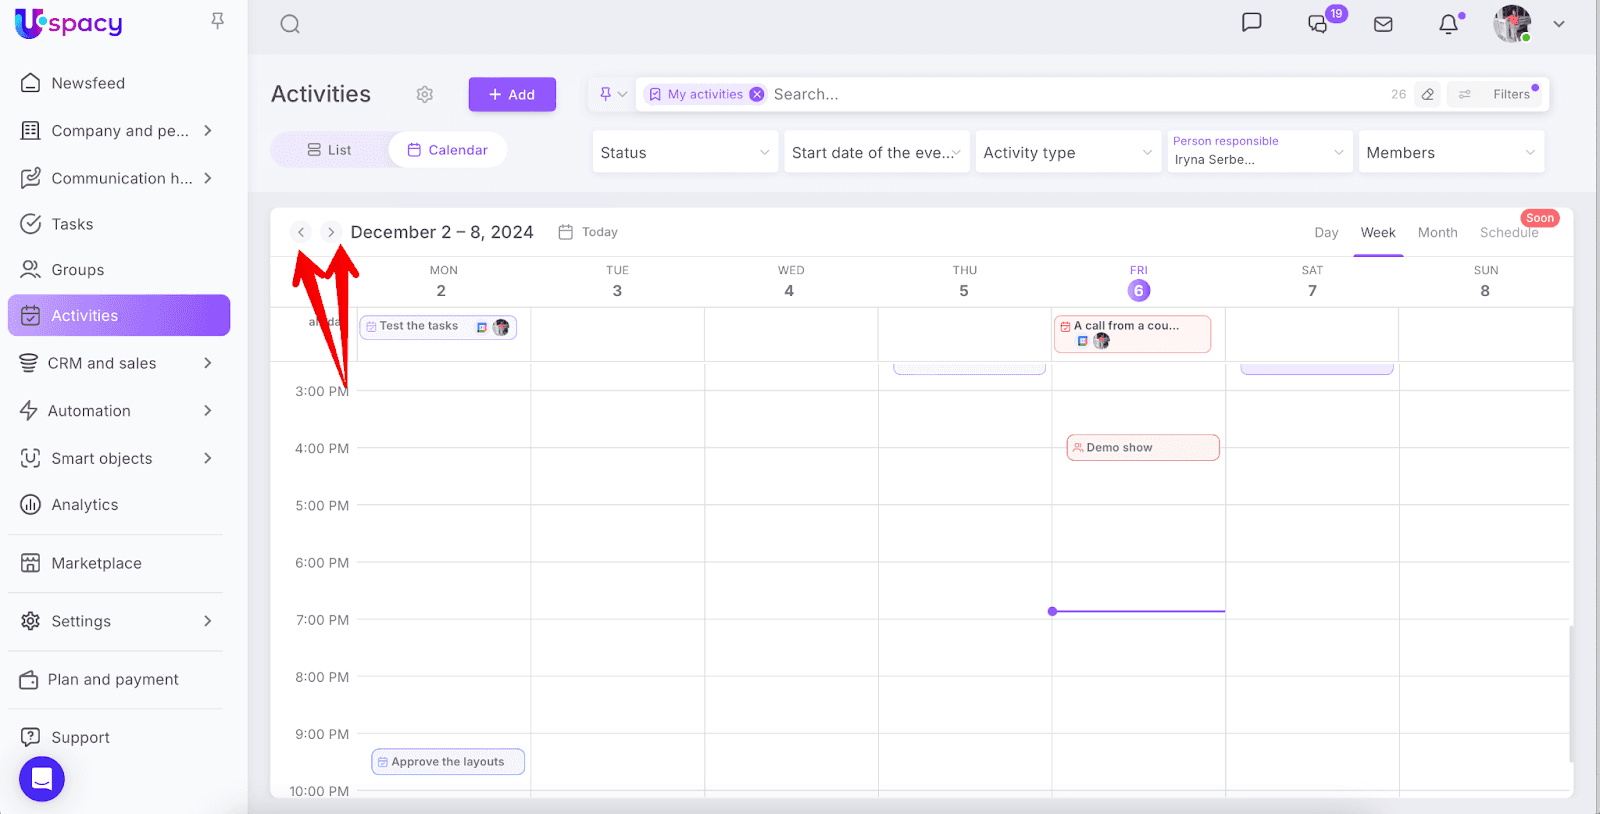1600x814 pixels.
Task: Switch to List view
Action: (329, 150)
